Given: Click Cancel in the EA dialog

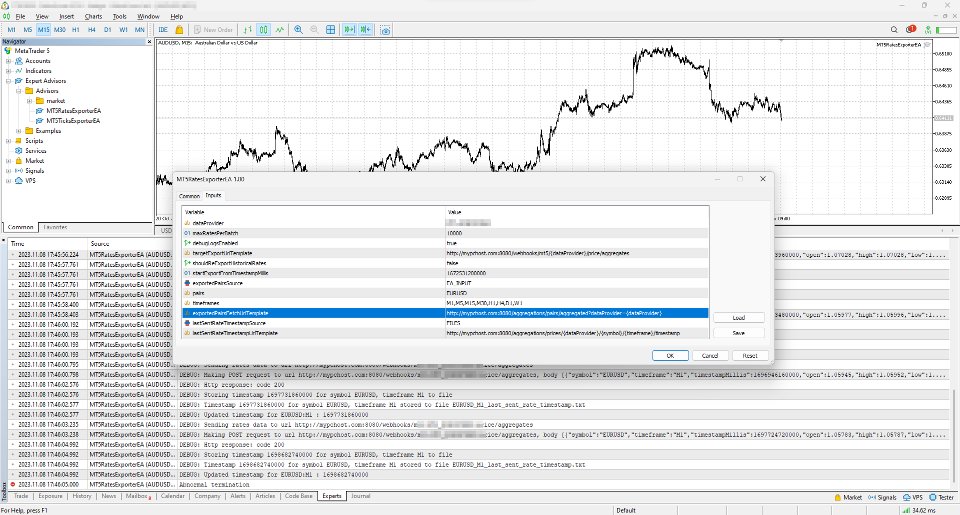Looking at the screenshot, I should click(710, 356).
